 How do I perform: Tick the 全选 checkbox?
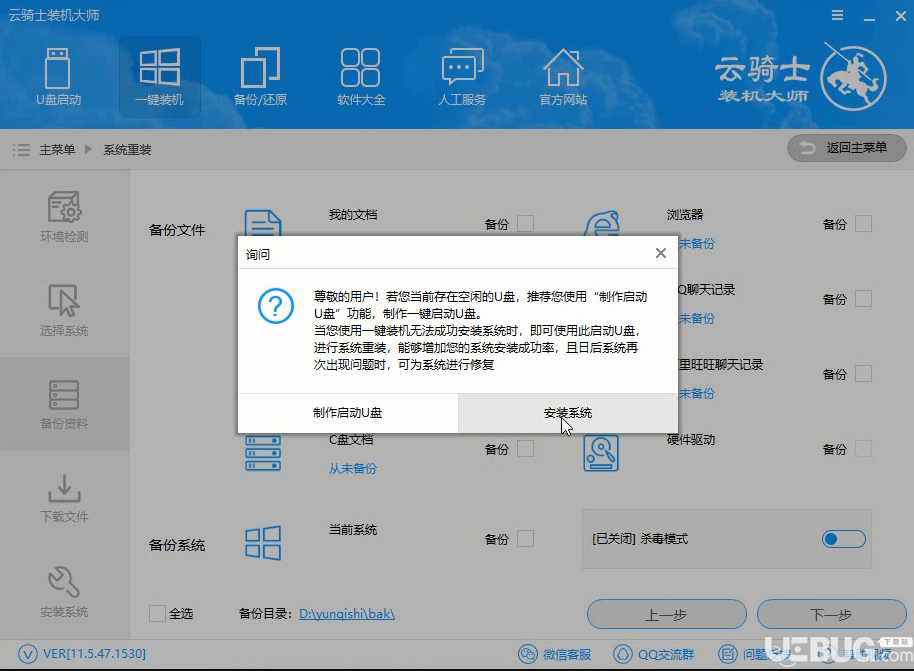pyautogui.click(x=157, y=613)
